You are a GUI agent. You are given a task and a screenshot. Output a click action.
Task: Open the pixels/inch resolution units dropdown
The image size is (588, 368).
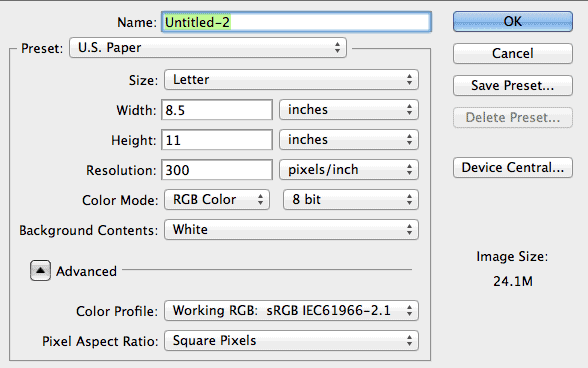tap(349, 170)
